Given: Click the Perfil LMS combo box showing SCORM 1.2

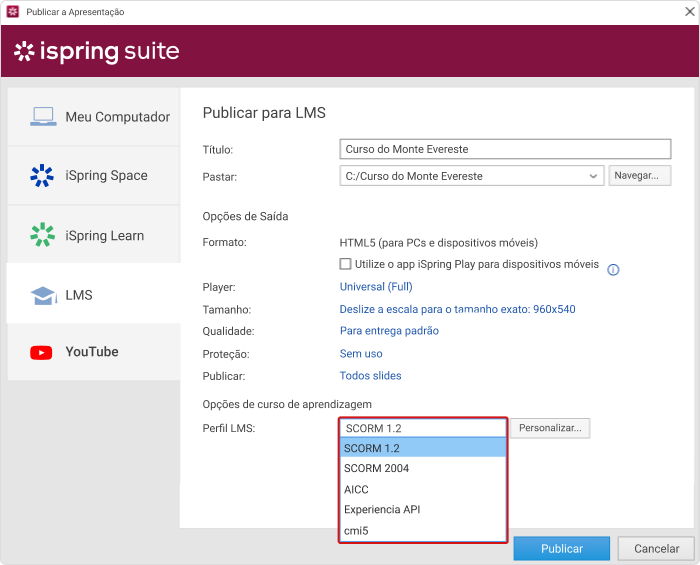Looking at the screenshot, I should (x=423, y=428).
